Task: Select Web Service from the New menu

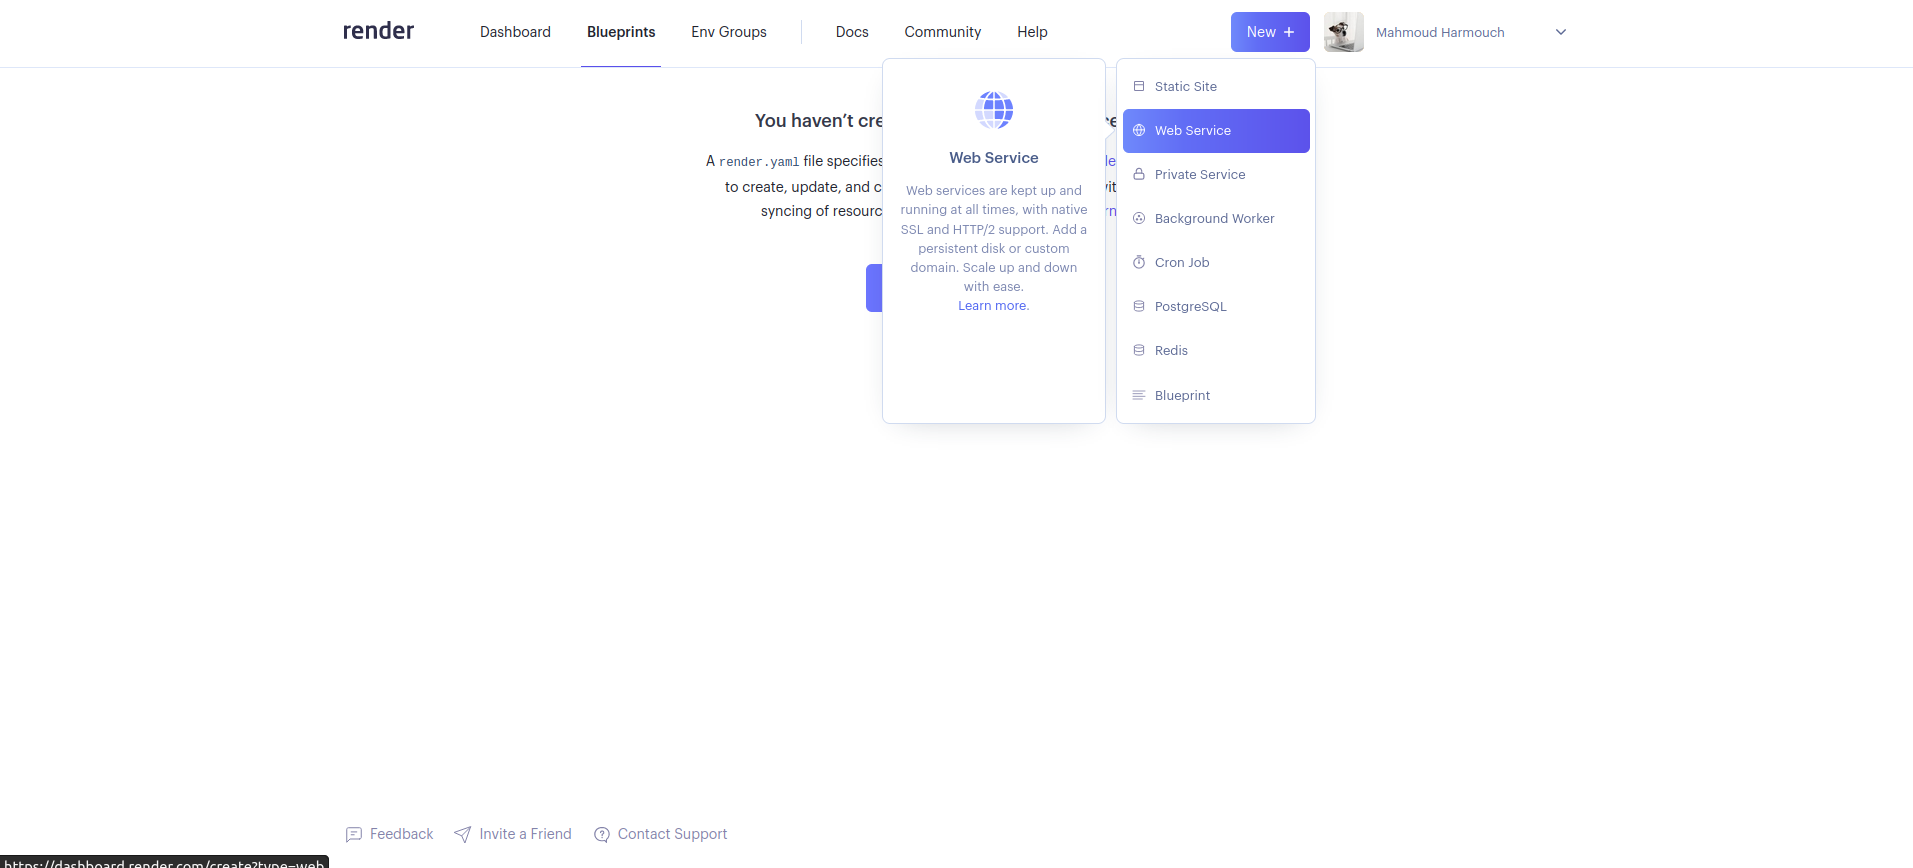Action: point(1216,131)
